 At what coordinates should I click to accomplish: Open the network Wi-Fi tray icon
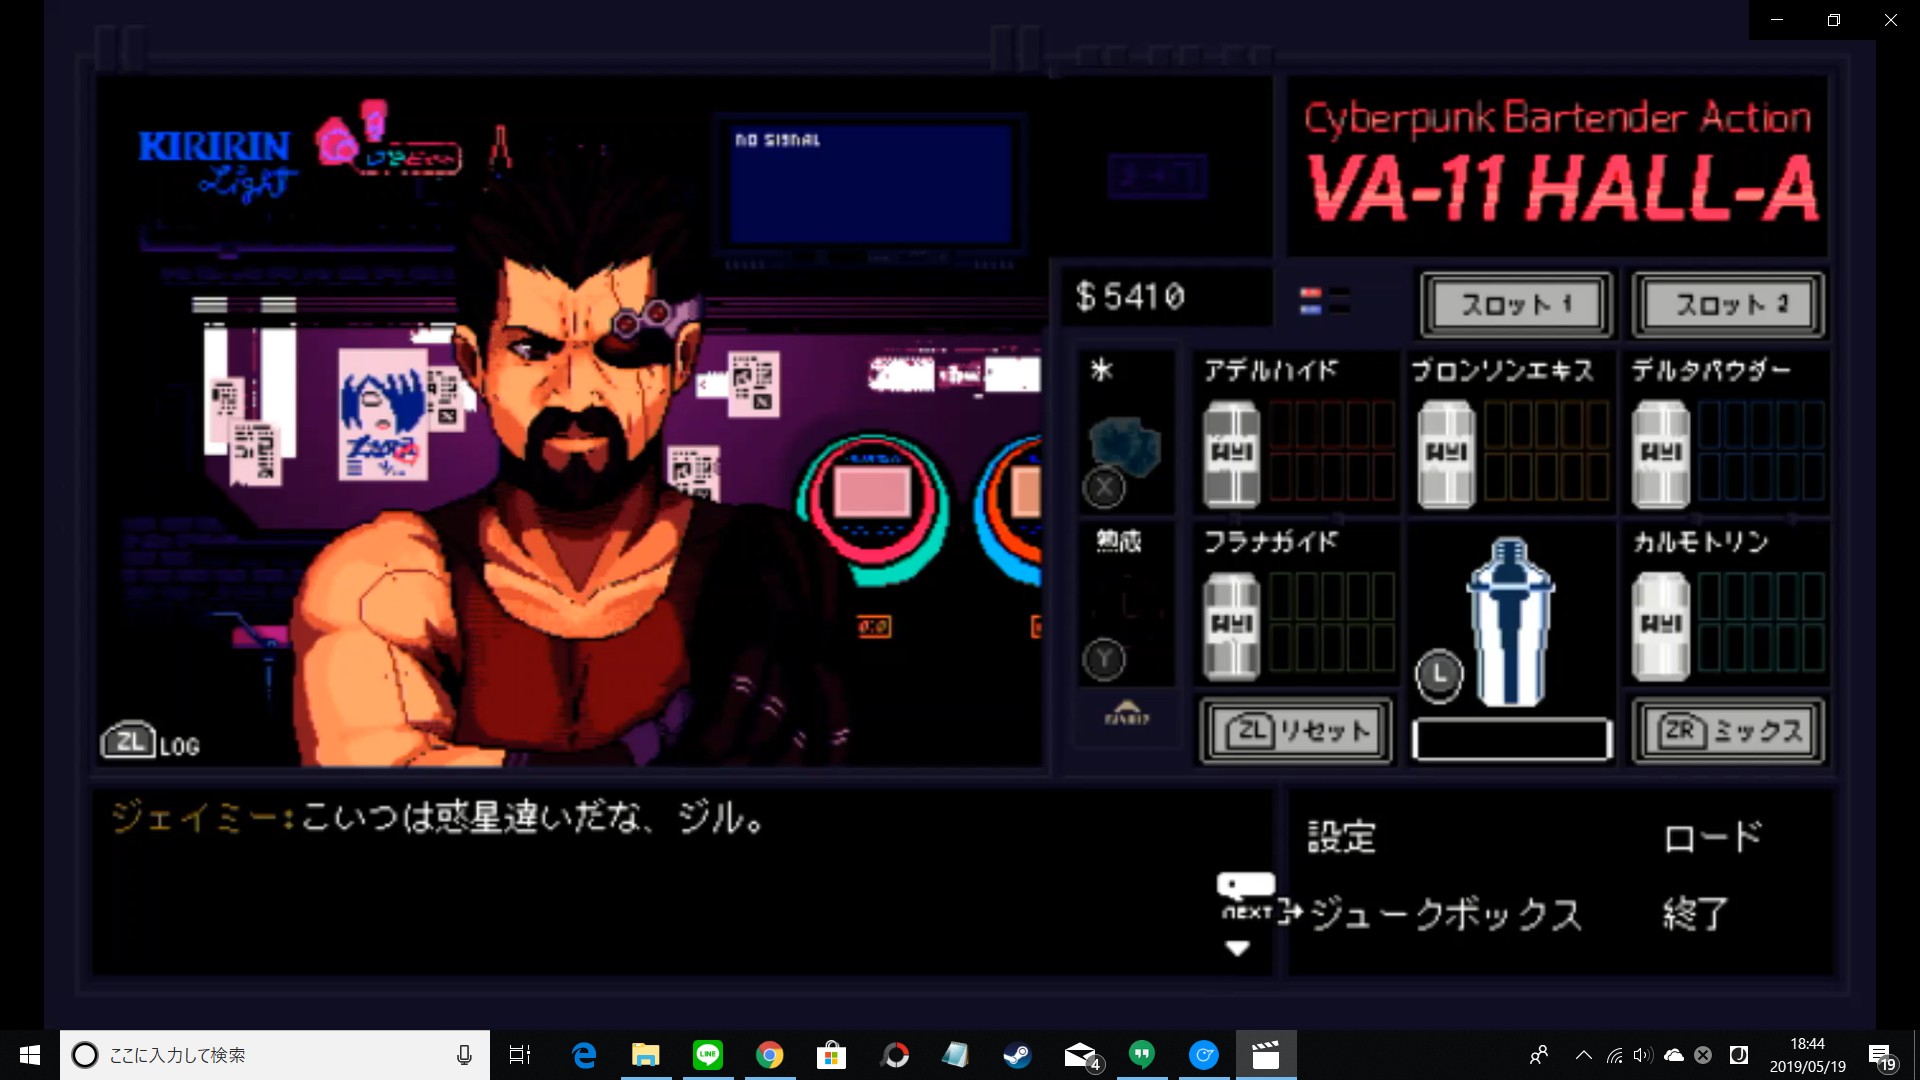(1614, 1055)
